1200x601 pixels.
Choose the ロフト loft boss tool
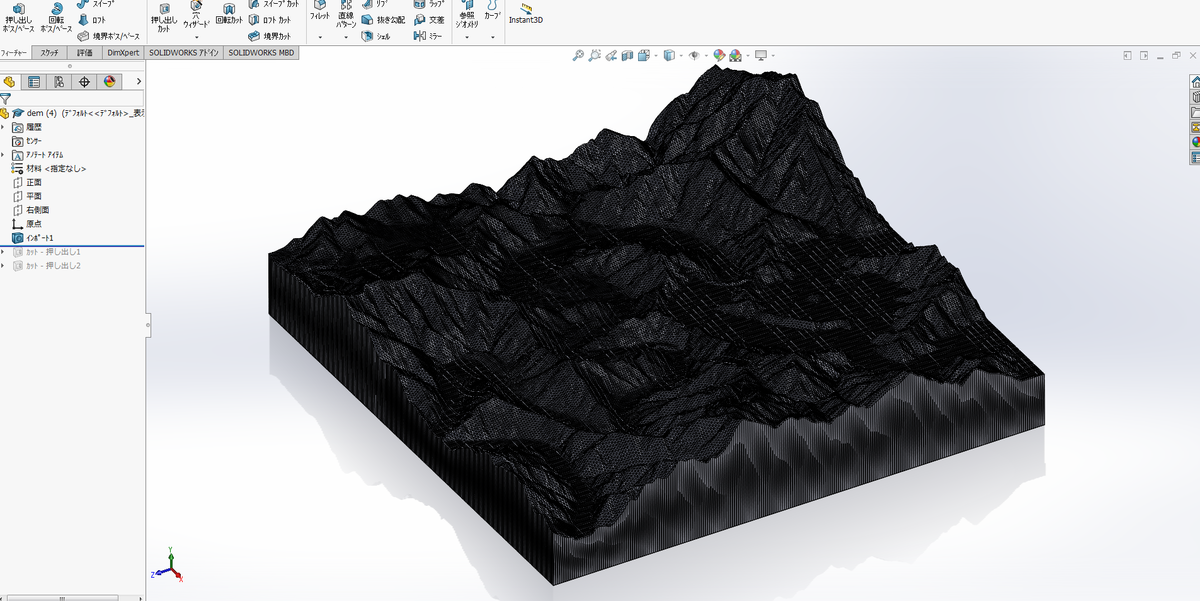(92, 19)
